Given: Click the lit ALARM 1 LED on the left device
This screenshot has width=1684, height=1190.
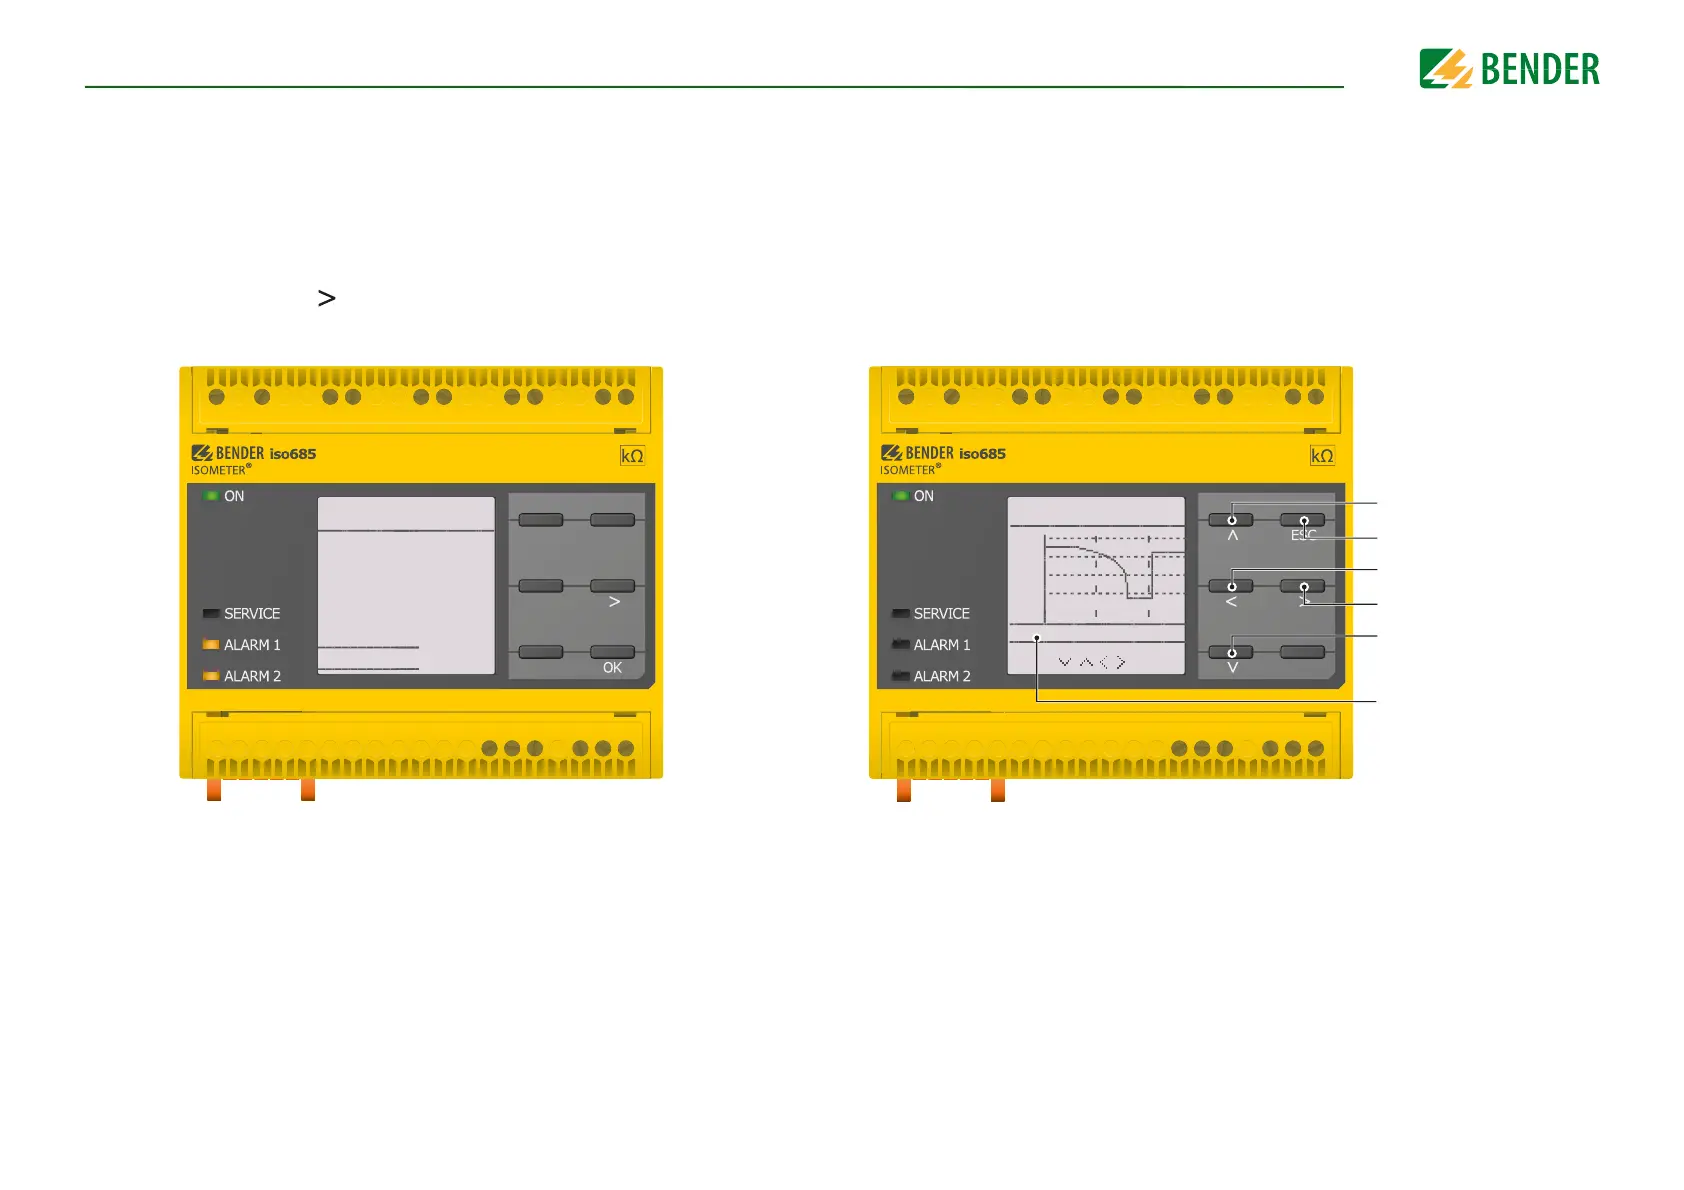Looking at the screenshot, I should tap(211, 645).
